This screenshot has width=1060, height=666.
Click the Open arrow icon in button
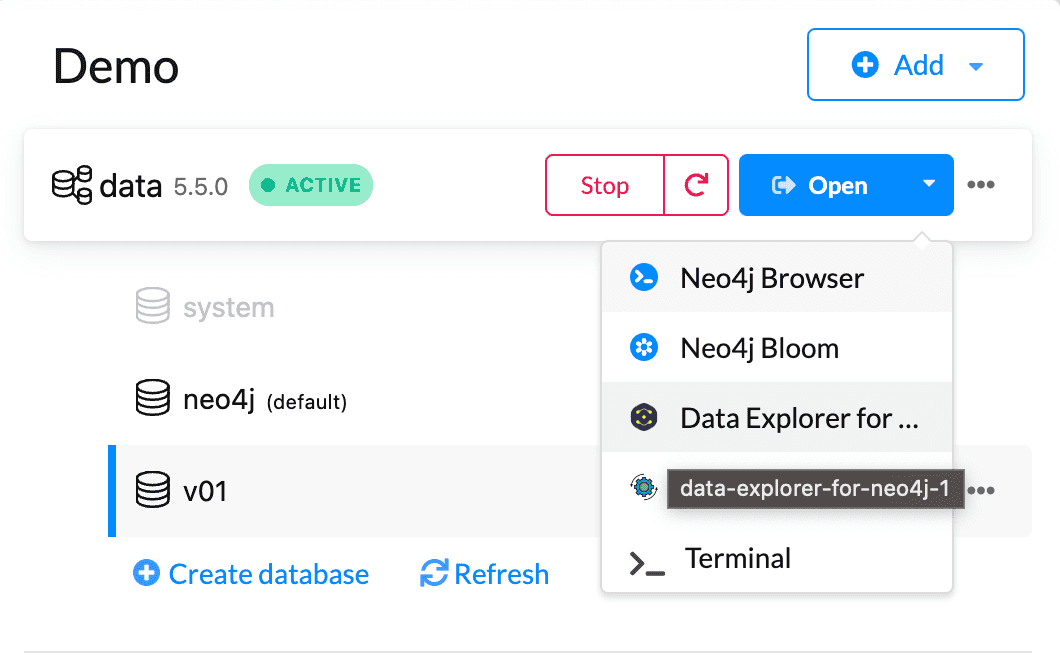tap(784, 185)
